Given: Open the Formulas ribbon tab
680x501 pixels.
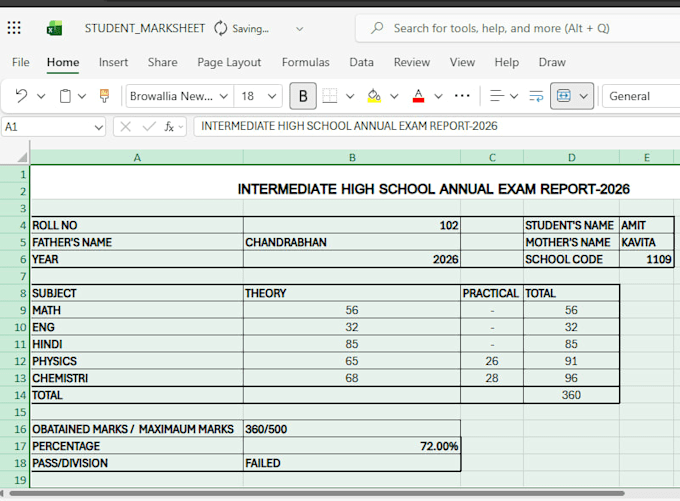Looking at the screenshot, I should point(305,62).
